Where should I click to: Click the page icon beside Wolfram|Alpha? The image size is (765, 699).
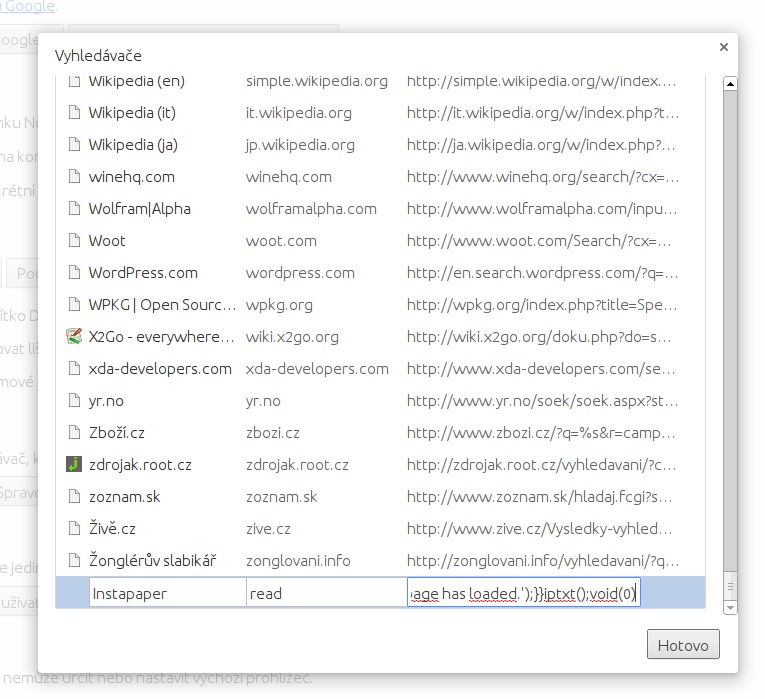coord(74,209)
